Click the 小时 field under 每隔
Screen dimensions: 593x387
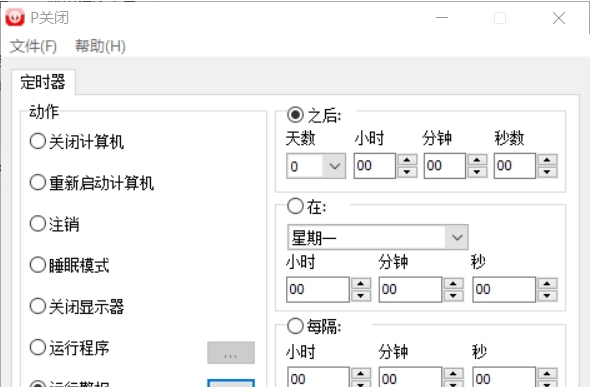point(318,377)
